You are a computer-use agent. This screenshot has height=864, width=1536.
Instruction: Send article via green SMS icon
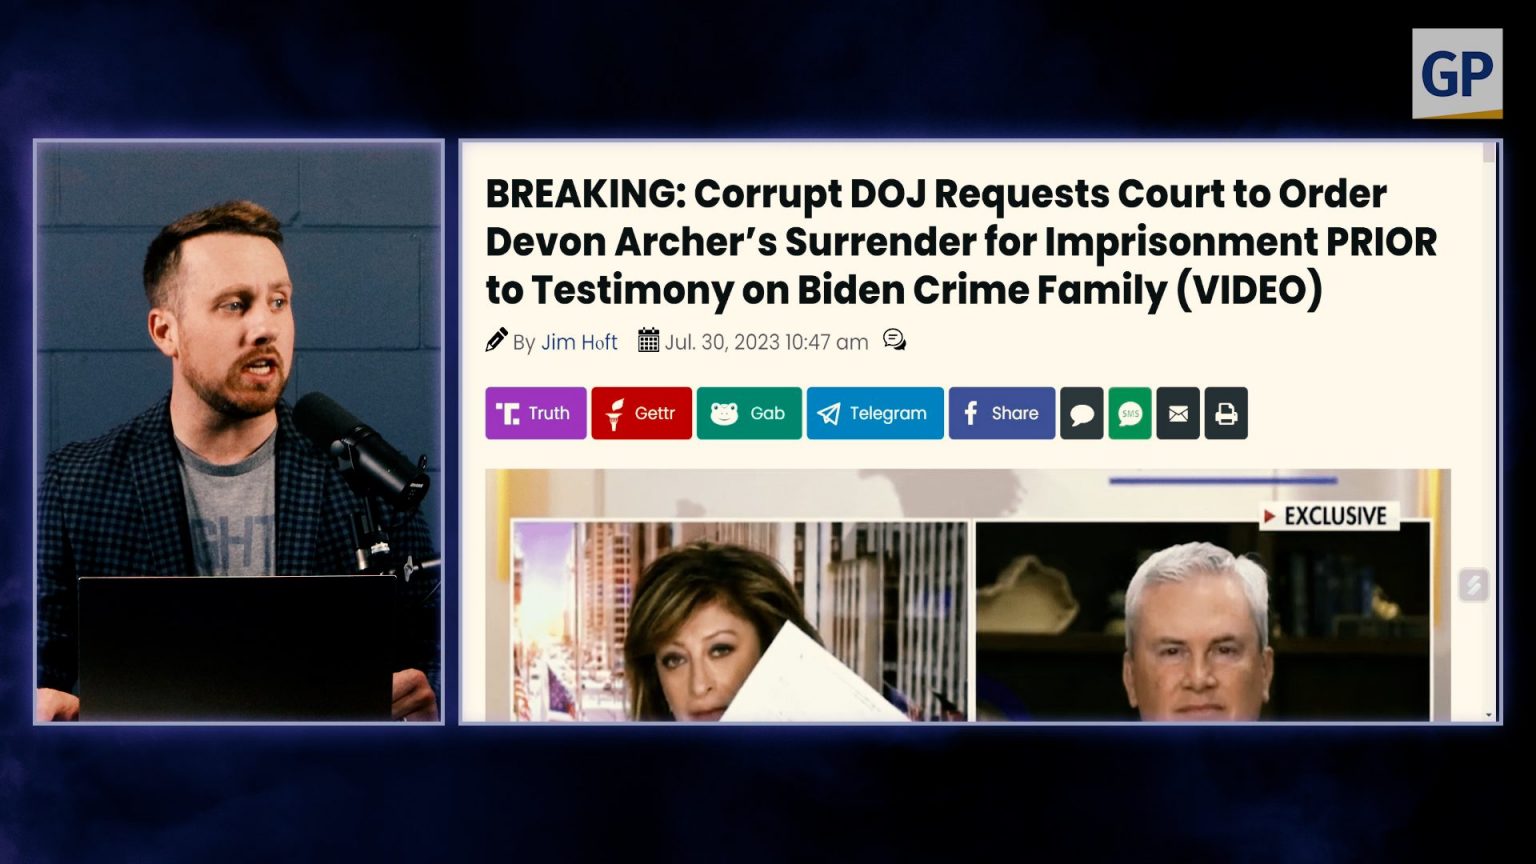click(1130, 413)
